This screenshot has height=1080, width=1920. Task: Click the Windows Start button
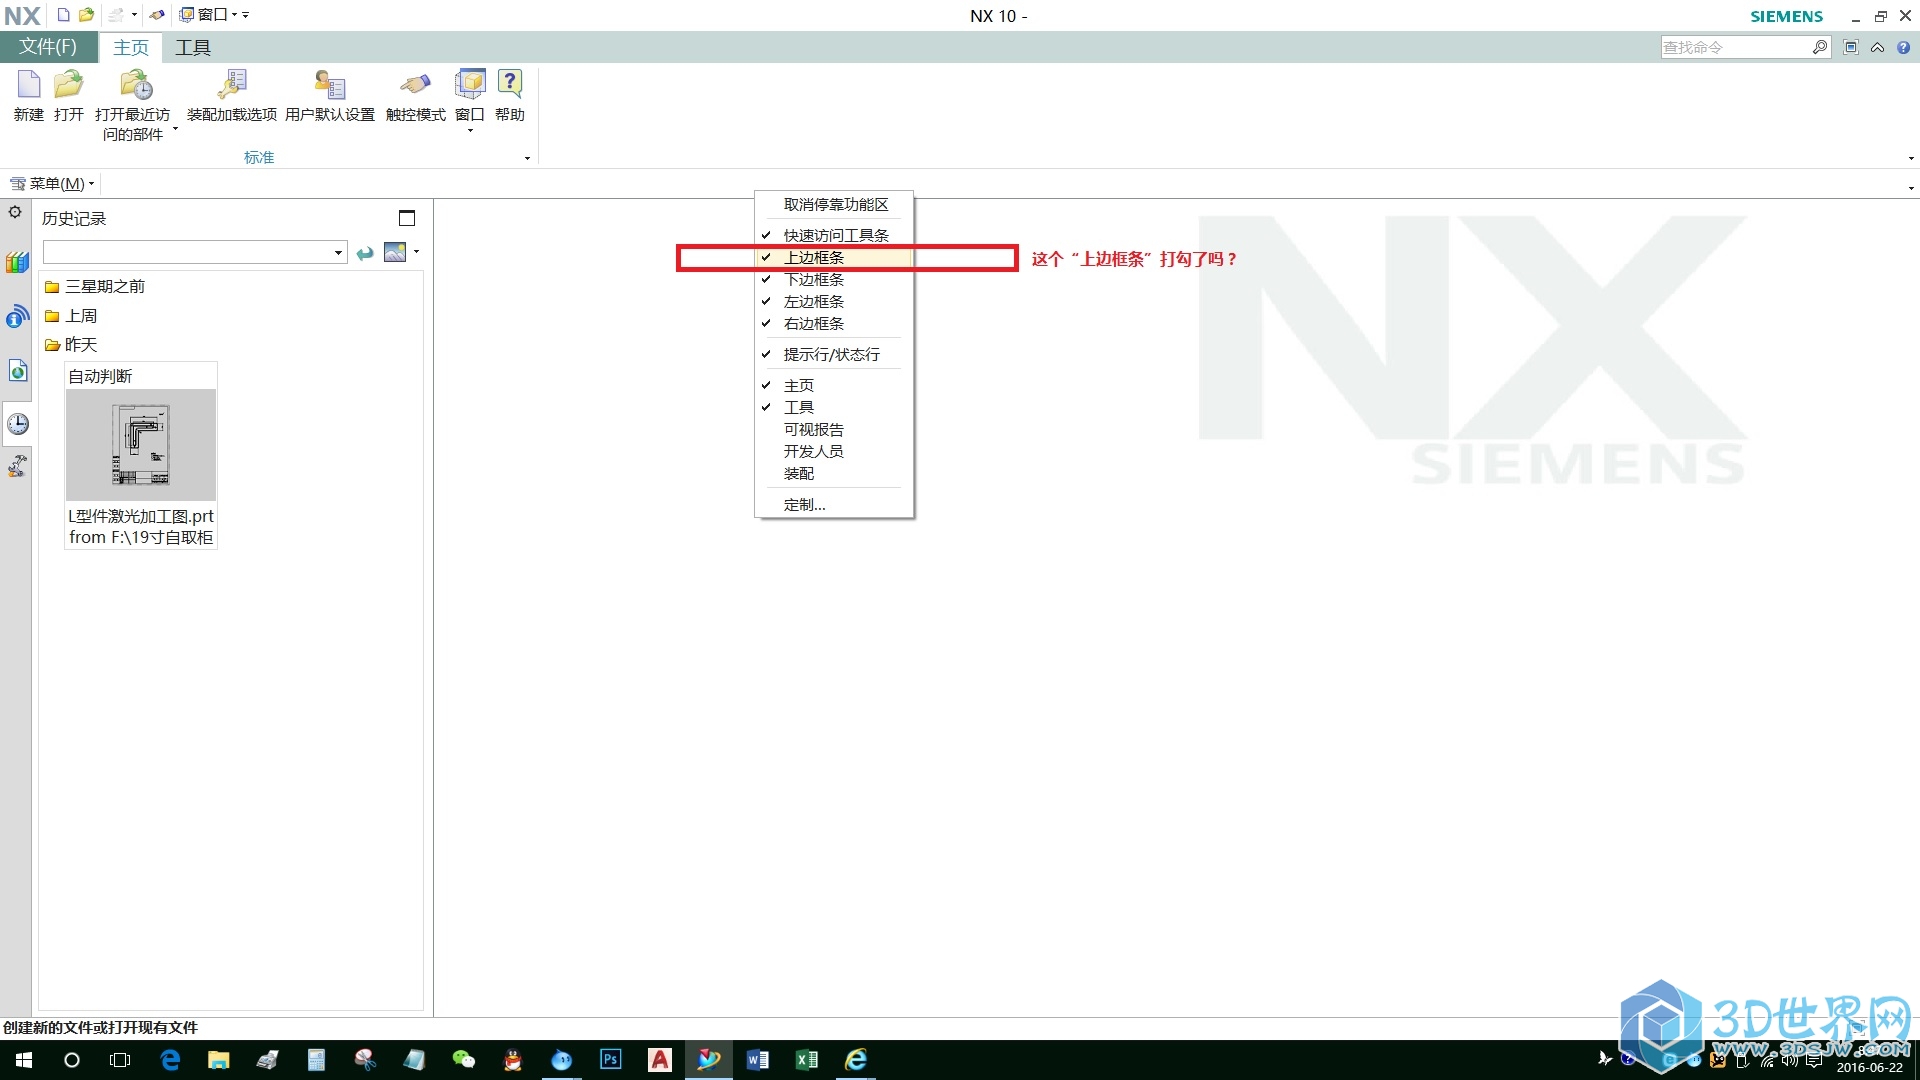coord(24,1060)
